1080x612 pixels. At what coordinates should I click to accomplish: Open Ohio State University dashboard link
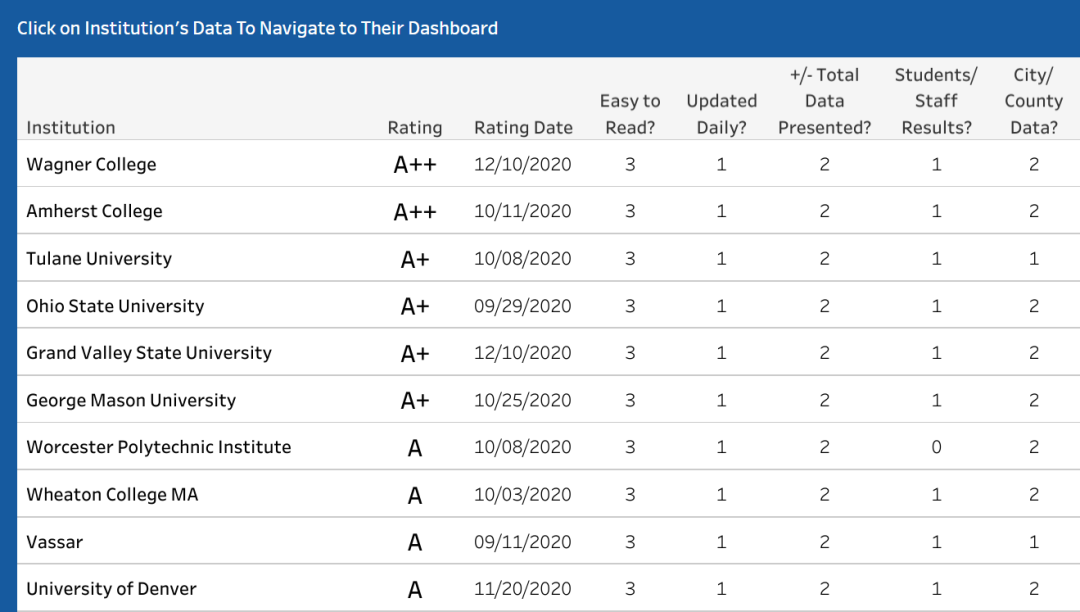coord(115,306)
